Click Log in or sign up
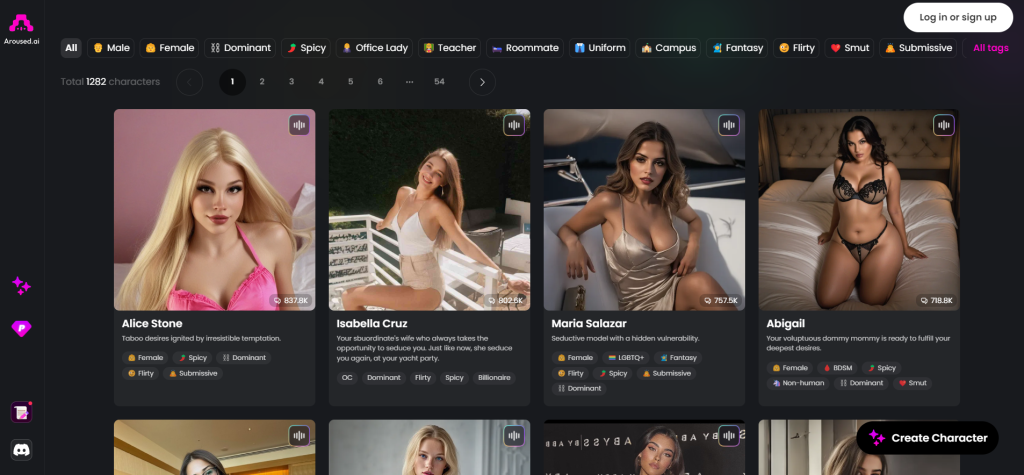Screen dimensions: 1024x475 [958, 17]
